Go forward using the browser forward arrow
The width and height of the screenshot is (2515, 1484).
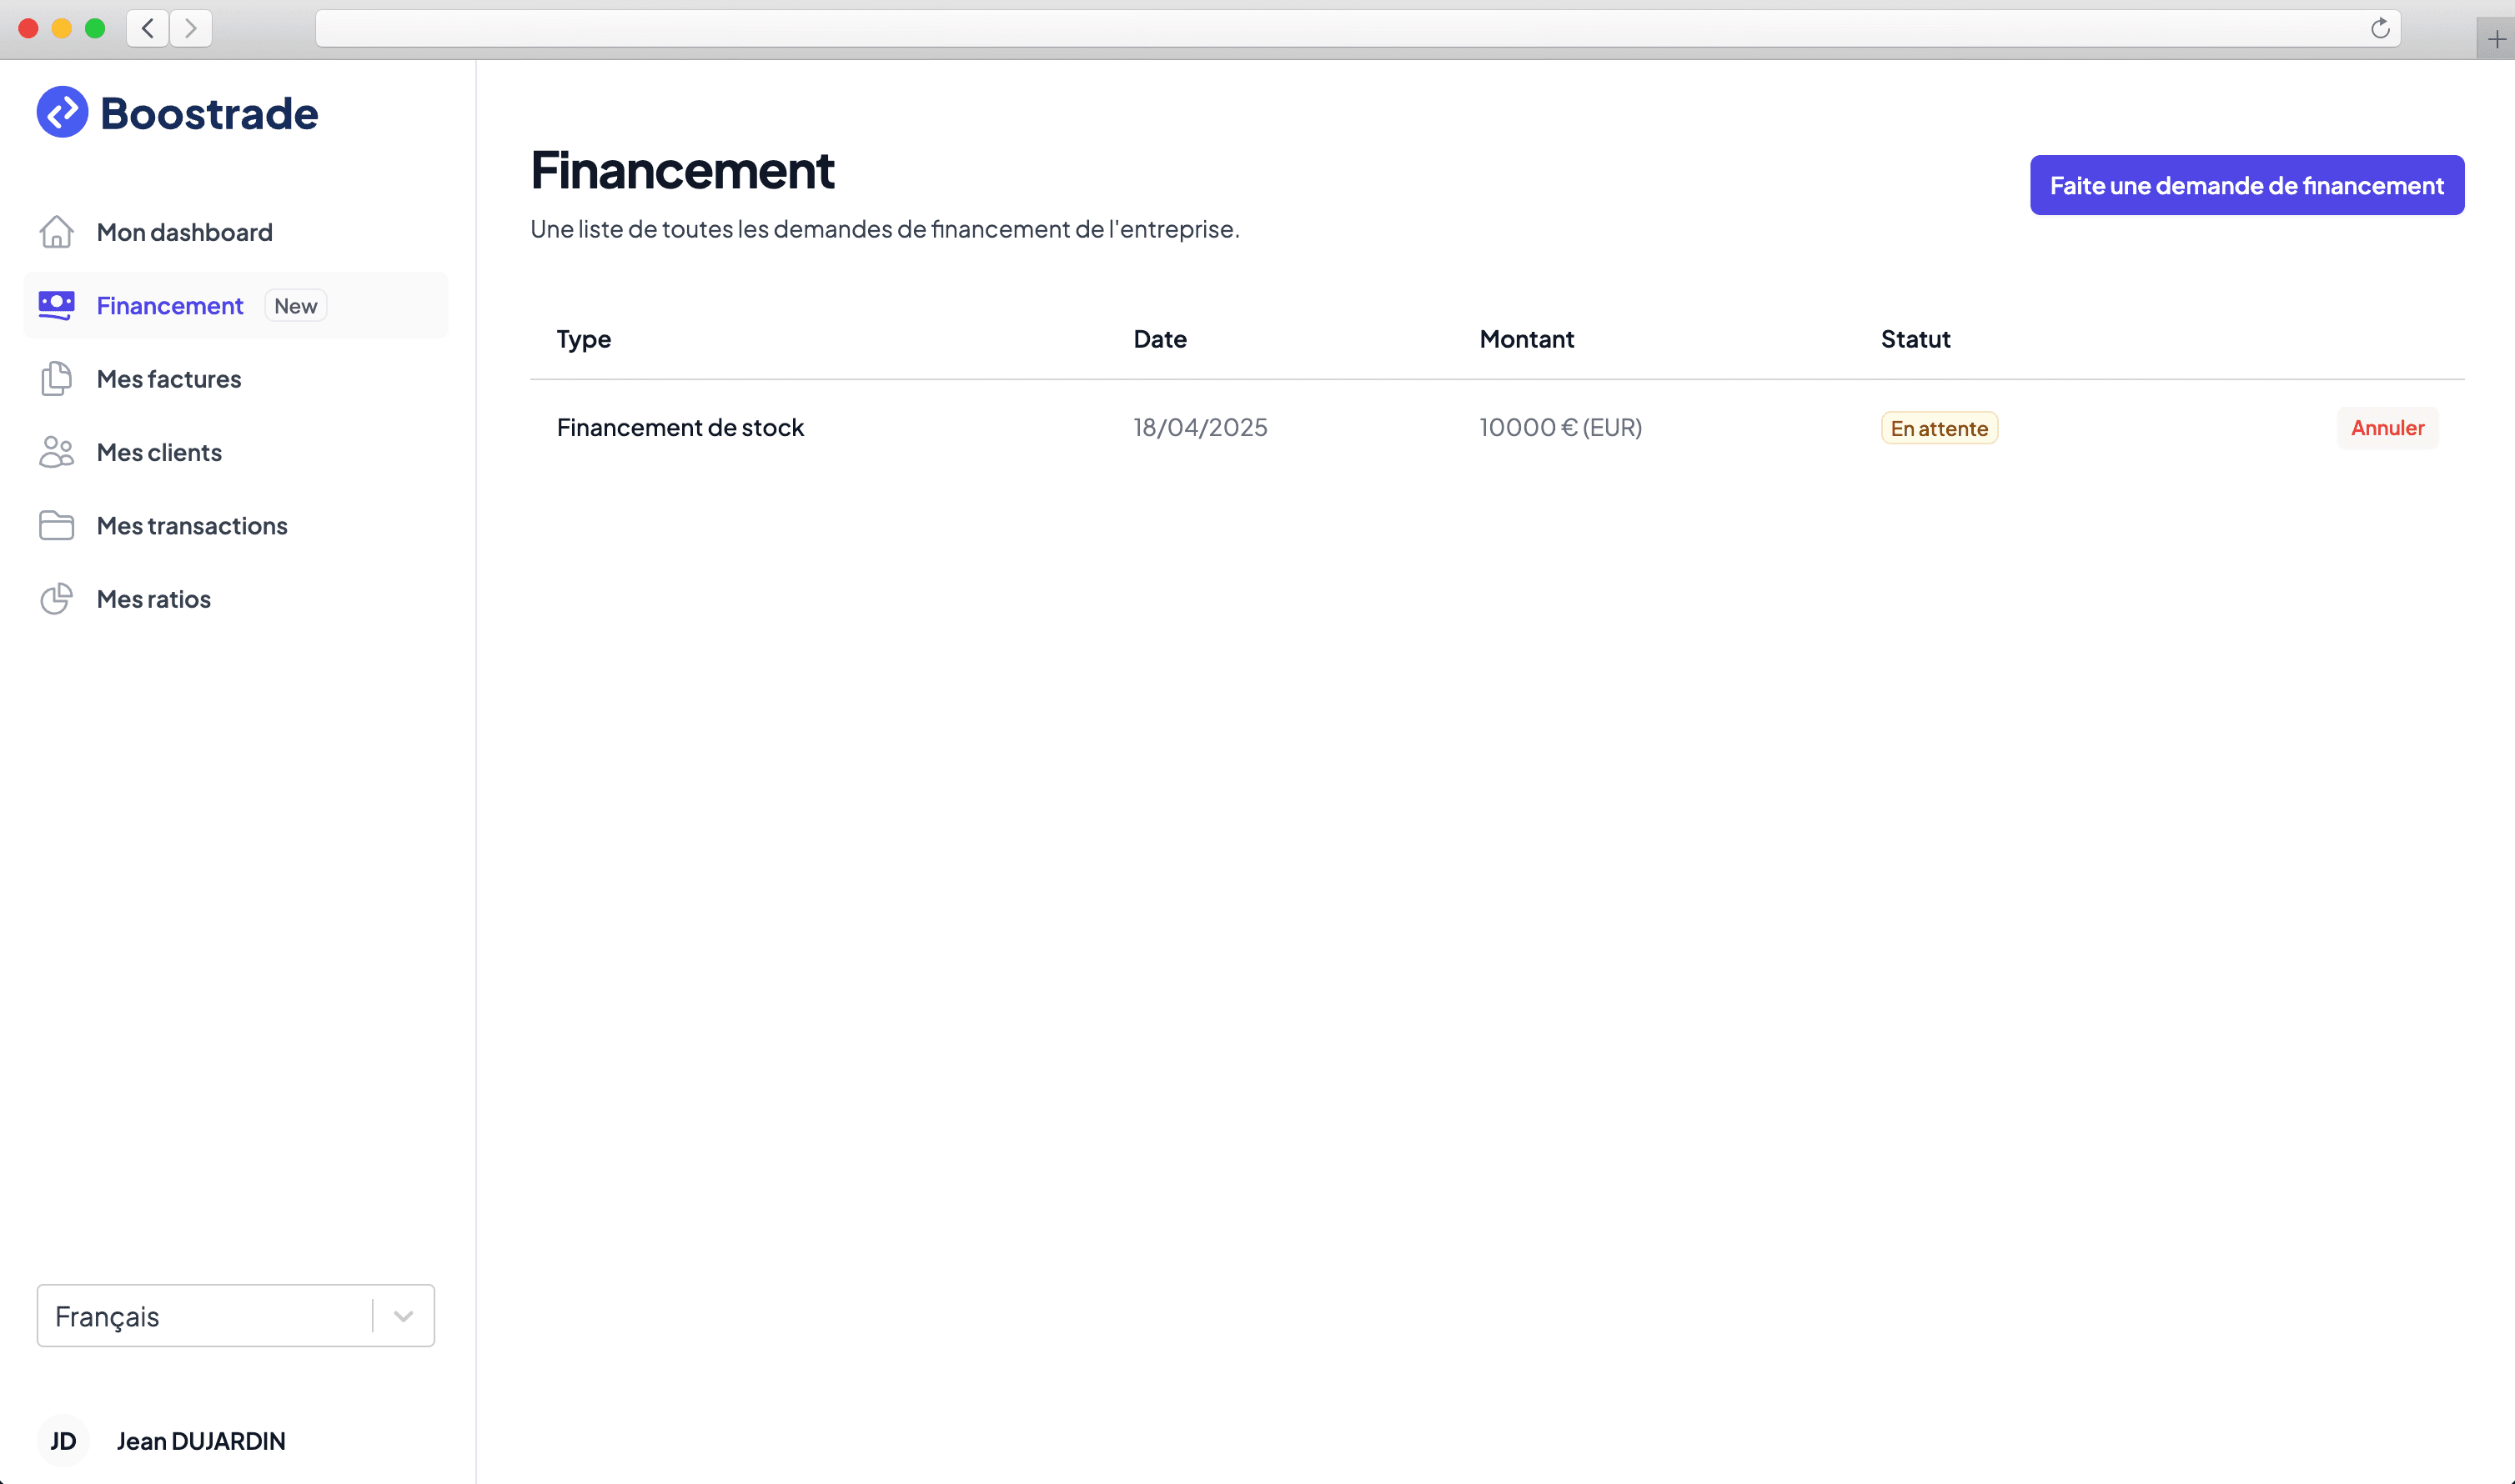coord(190,28)
